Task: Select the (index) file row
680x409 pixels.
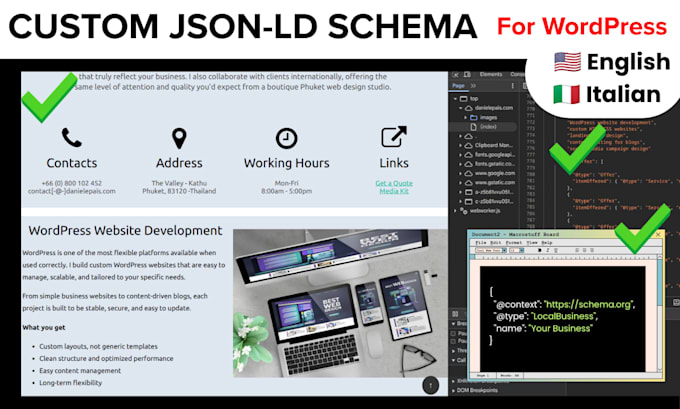Action: click(x=483, y=127)
